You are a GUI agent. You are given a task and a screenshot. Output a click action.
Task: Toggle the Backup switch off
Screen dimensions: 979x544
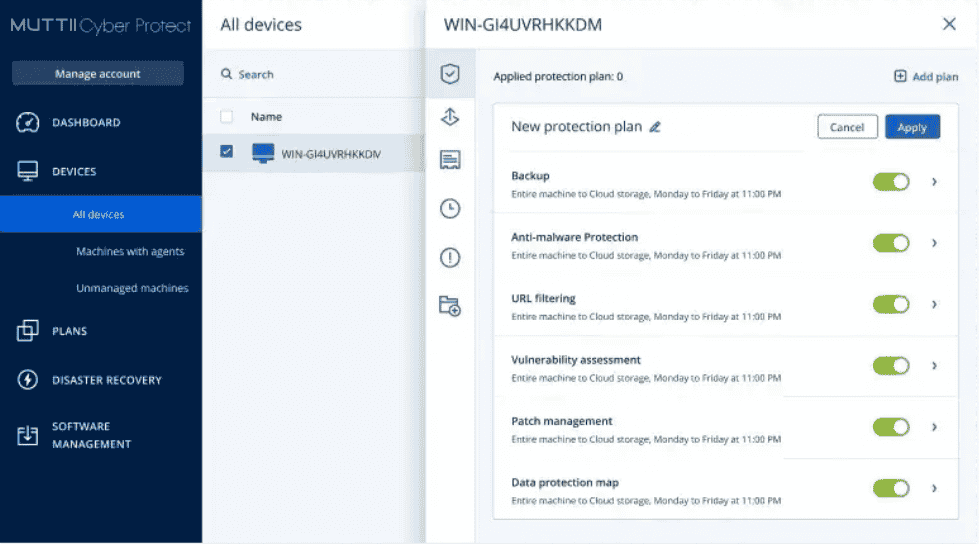891,182
